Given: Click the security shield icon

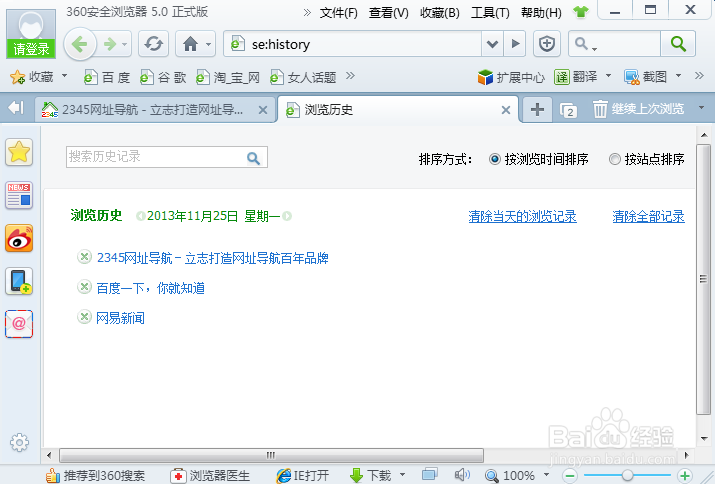Looking at the screenshot, I should [x=547, y=44].
